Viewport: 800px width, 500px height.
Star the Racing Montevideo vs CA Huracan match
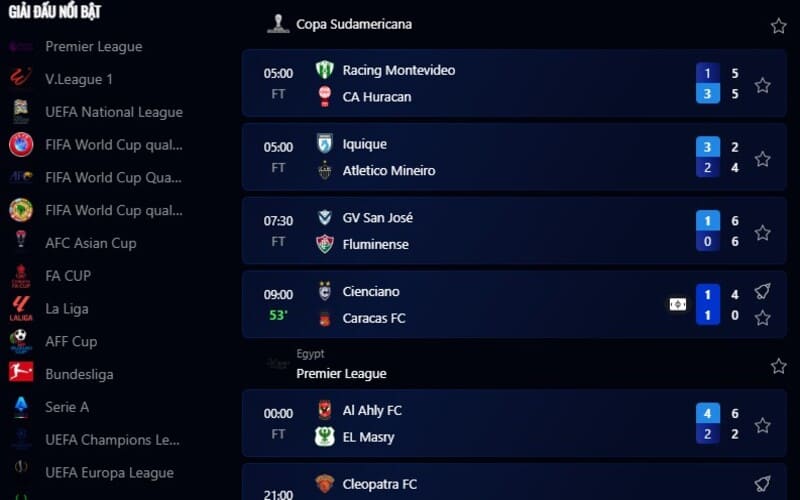coord(762,85)
